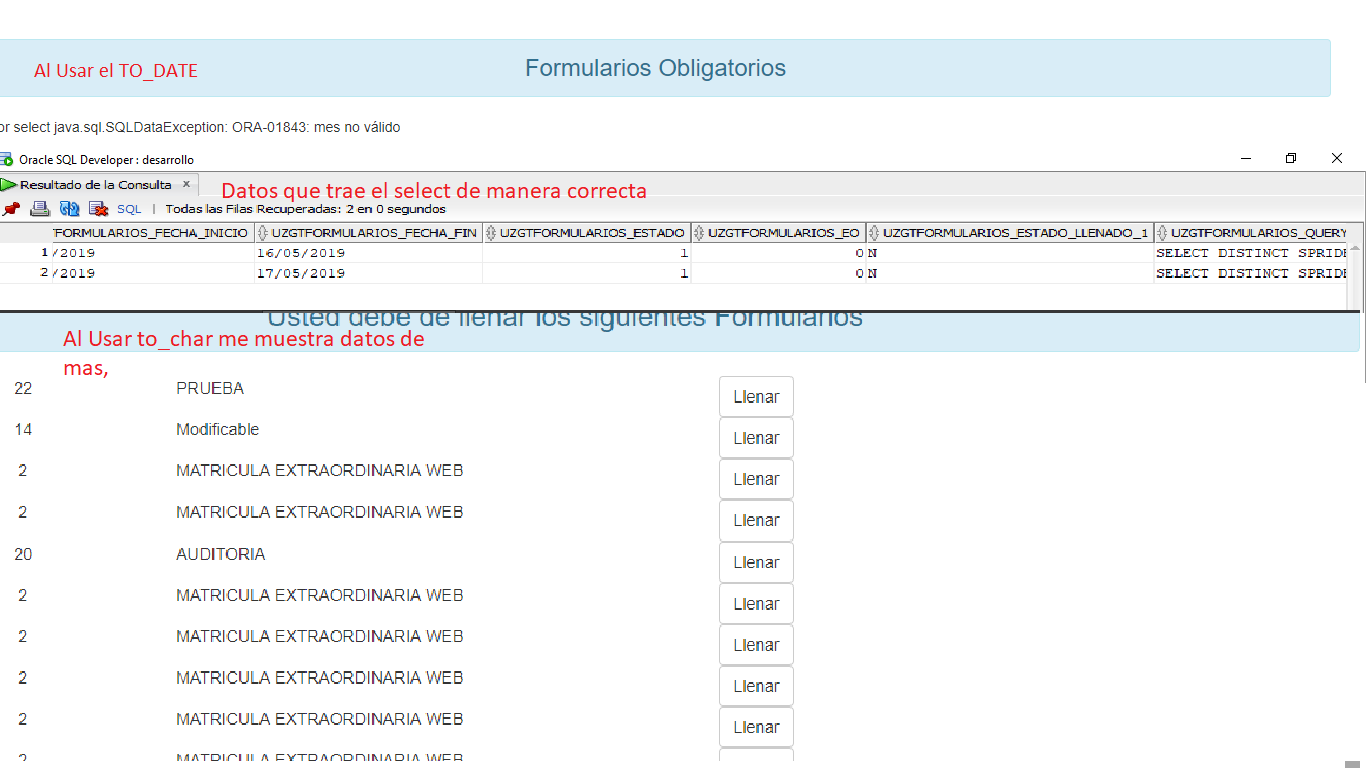The width and height of the screenshot is (1366, 768).
Task: Restore down the SQL Developer window
Action: click(1291, 158)
